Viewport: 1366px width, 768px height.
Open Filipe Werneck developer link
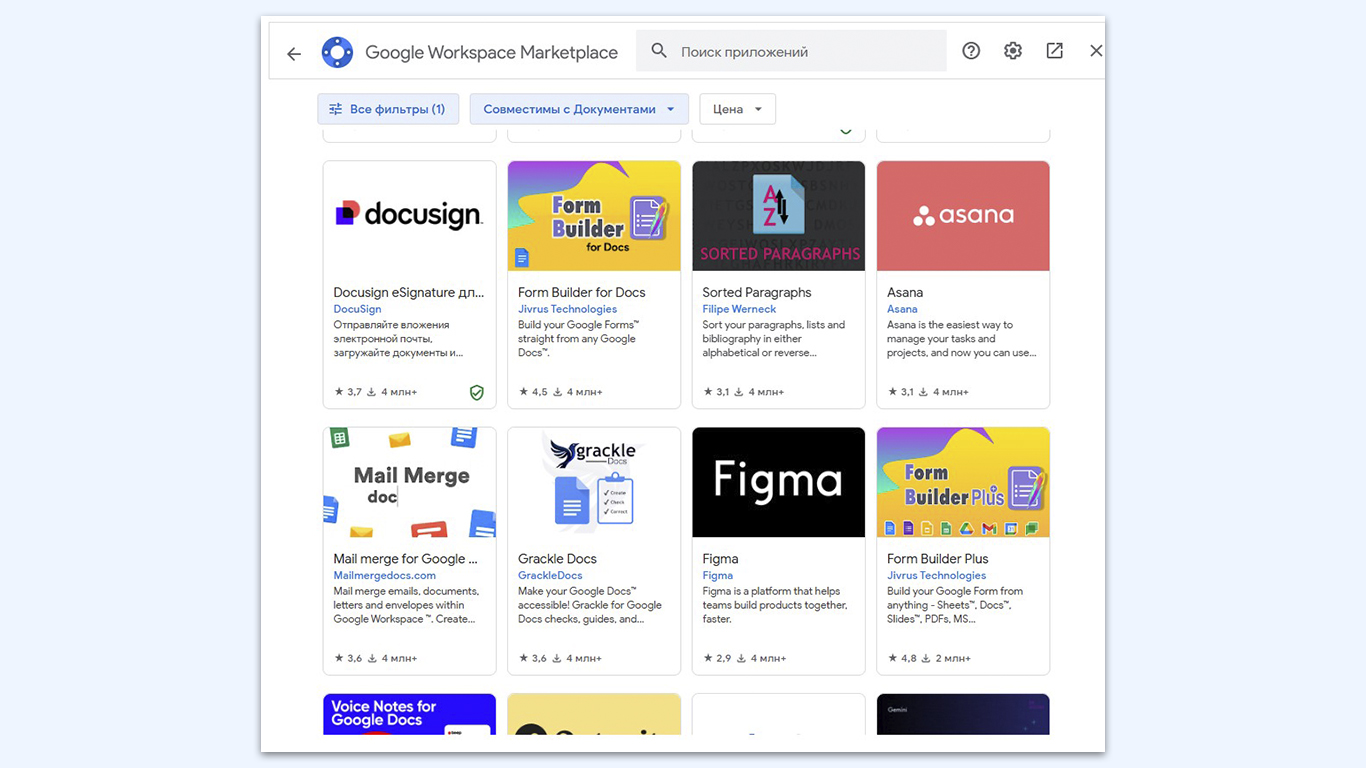point(739,309)
